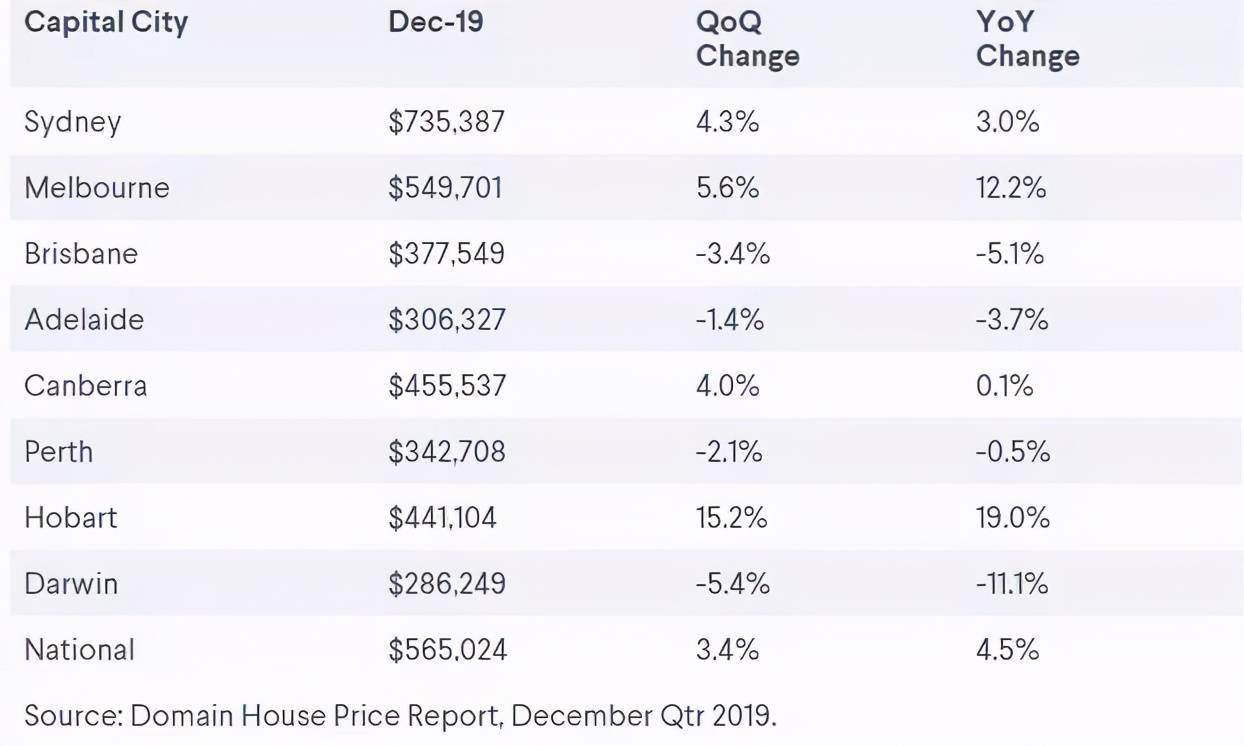Click the Hobart city name

(71, 518)
